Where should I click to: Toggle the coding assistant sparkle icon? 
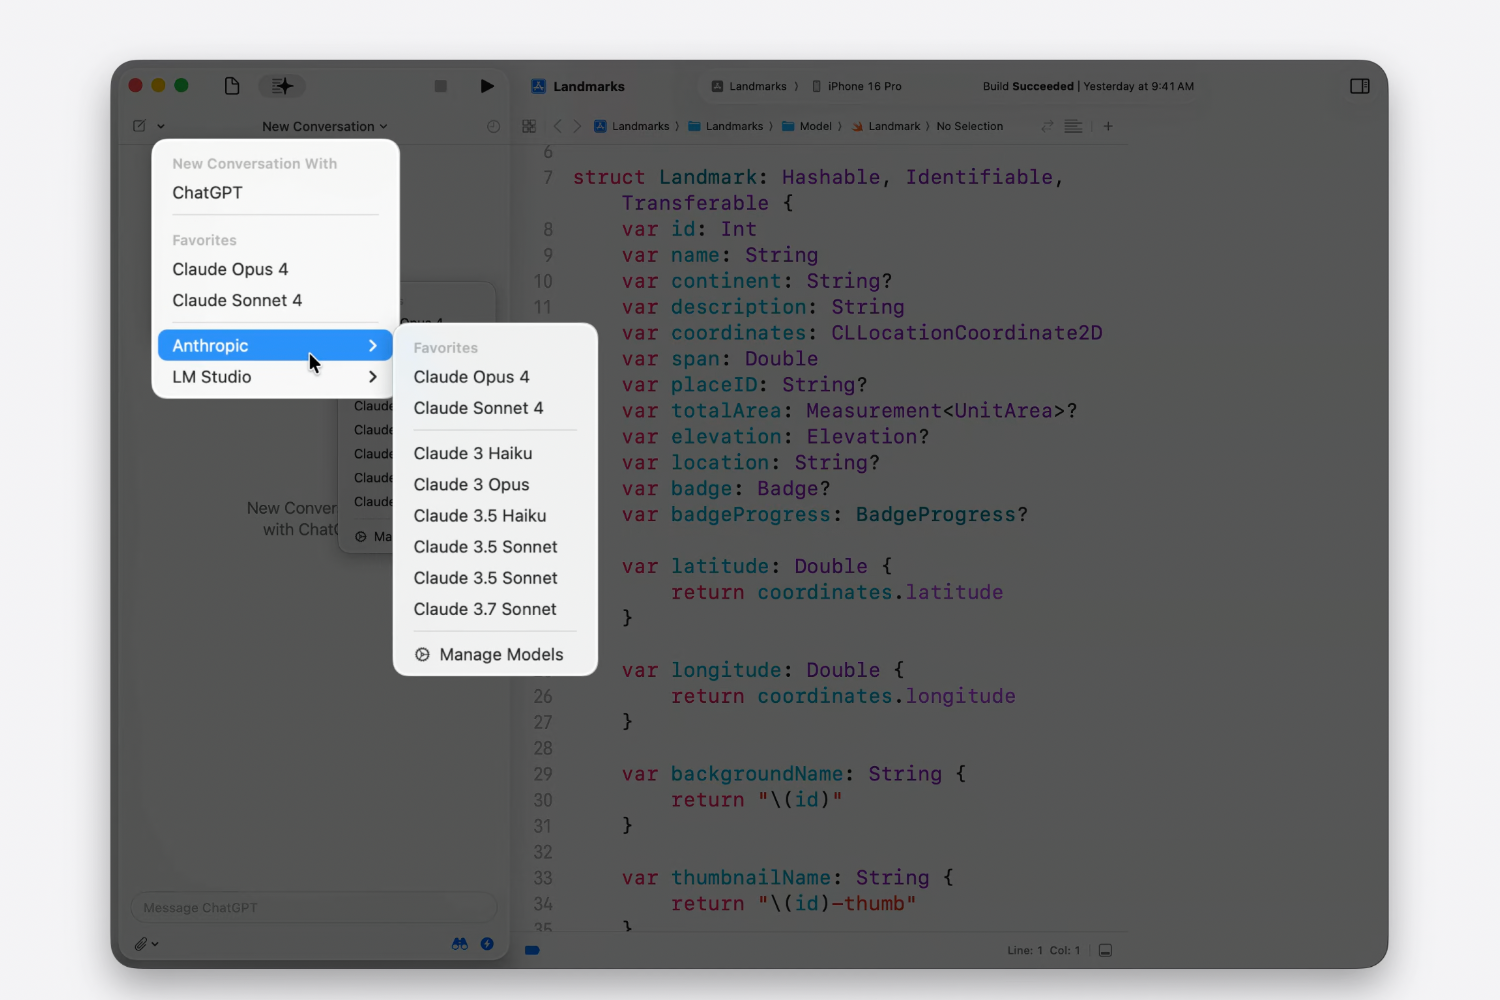[282, 86]
